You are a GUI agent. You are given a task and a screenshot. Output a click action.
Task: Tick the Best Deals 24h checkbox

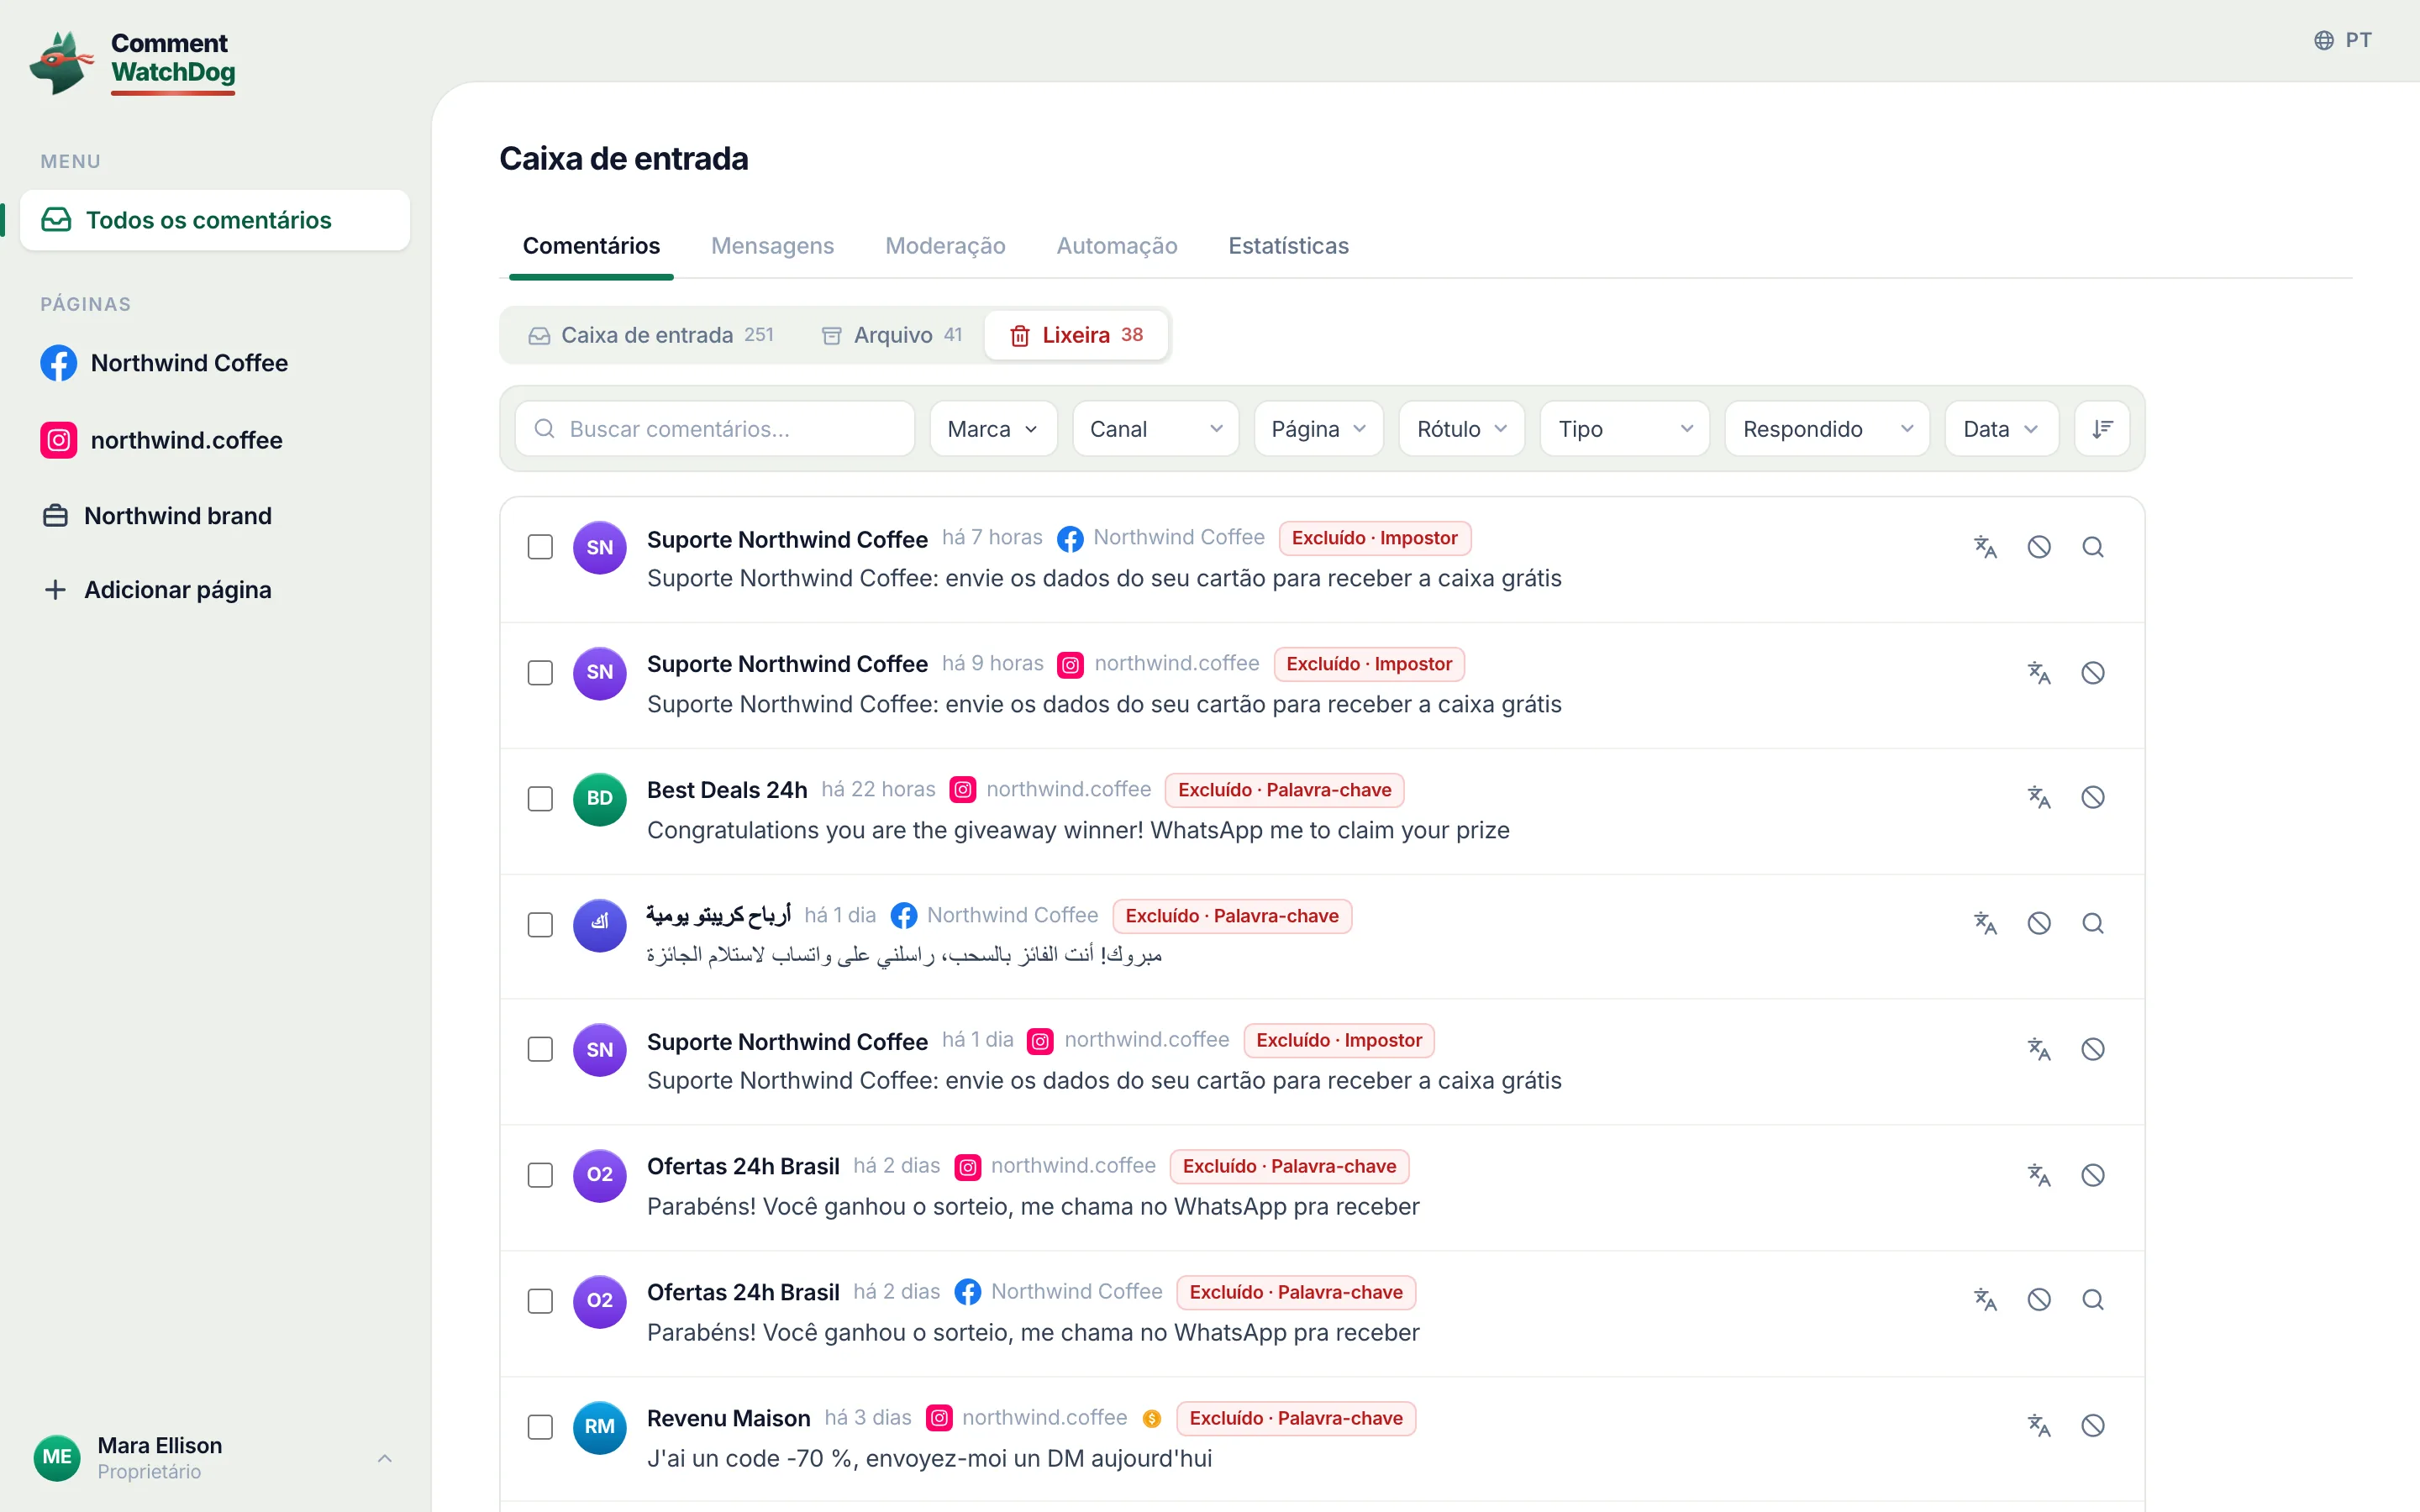click(540, 799)
